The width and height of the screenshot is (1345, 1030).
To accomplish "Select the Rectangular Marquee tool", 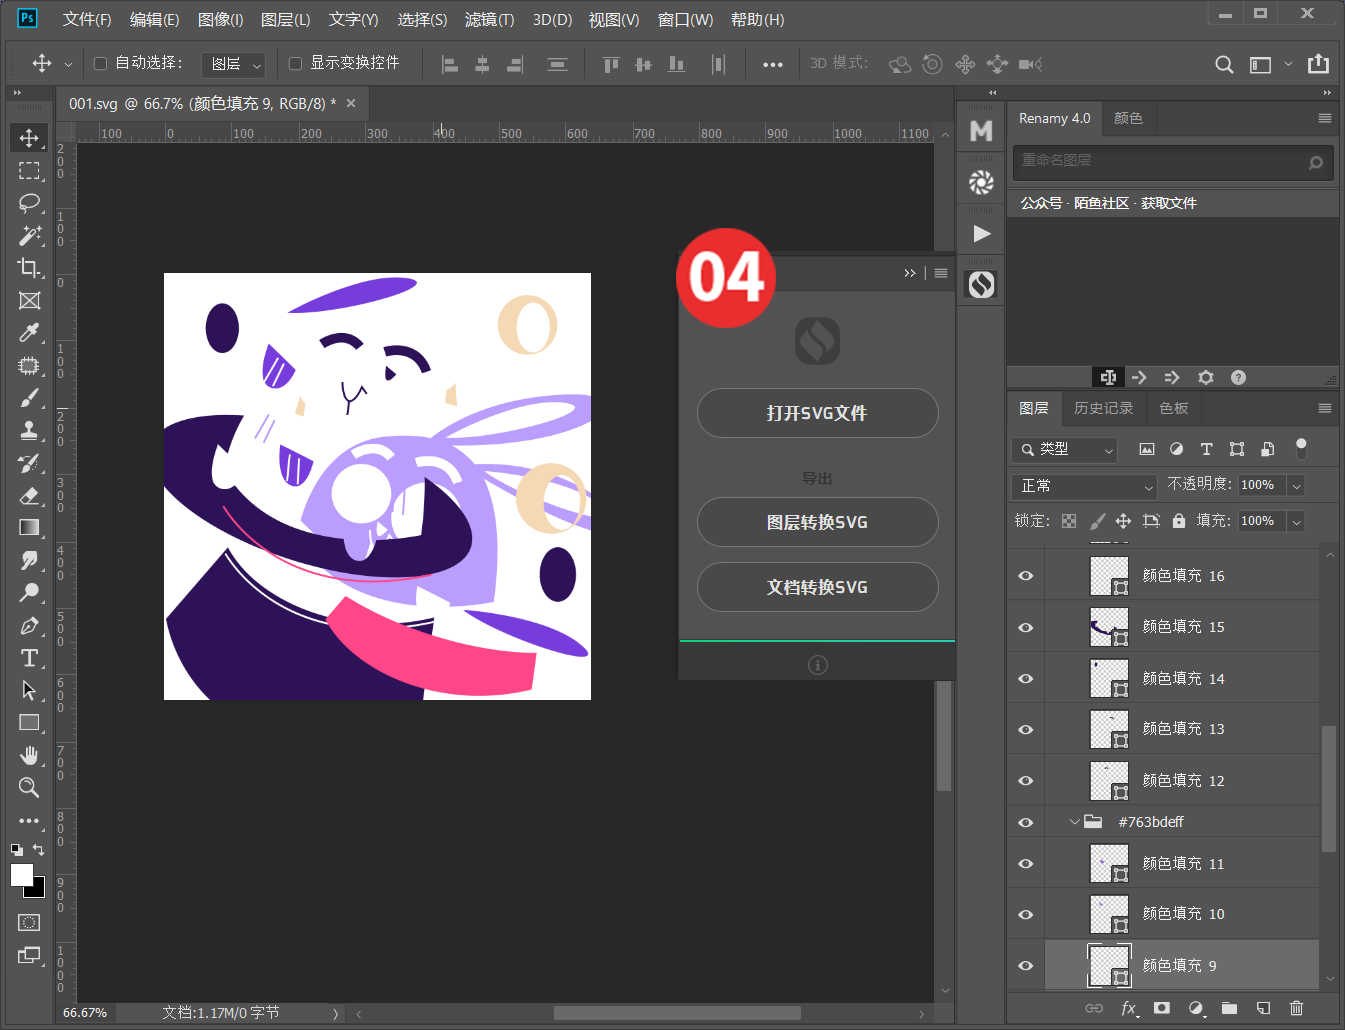I will 29,171.
